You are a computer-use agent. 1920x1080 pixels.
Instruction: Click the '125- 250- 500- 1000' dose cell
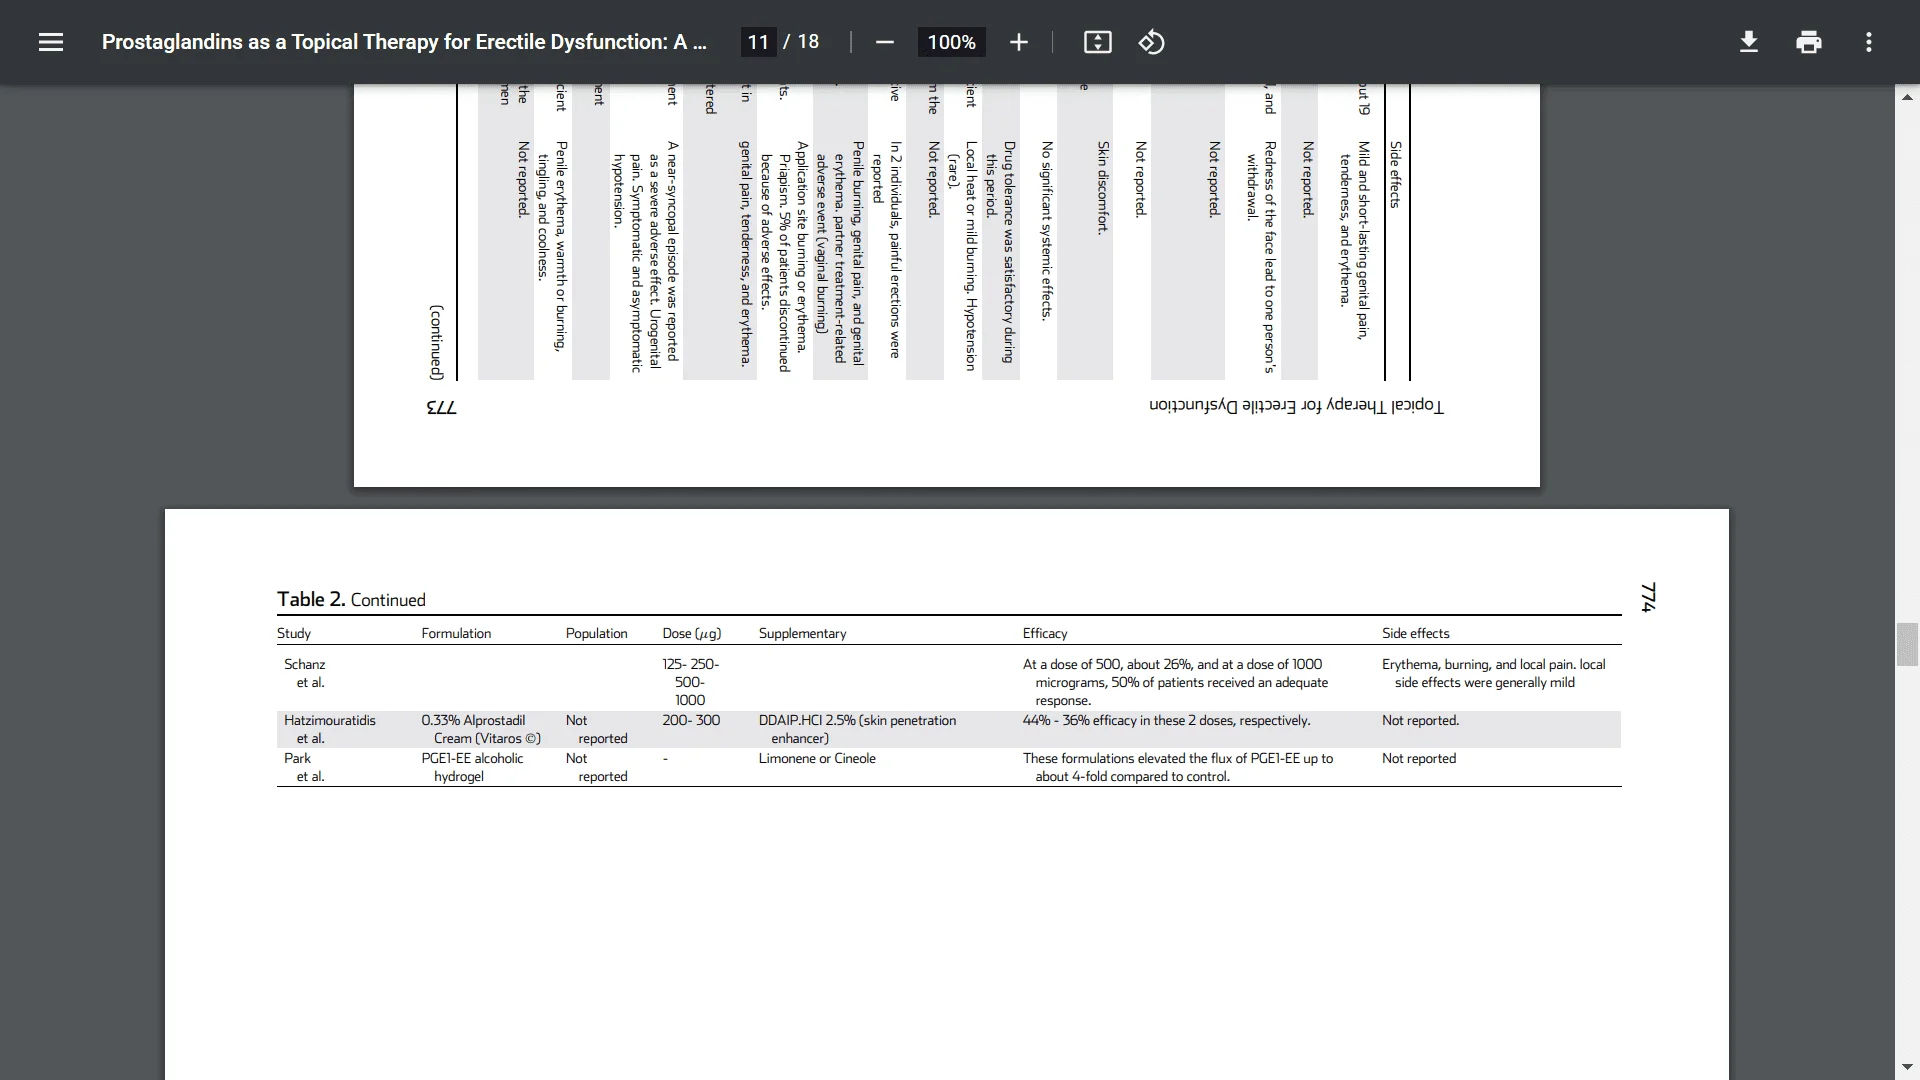point(690,682)
